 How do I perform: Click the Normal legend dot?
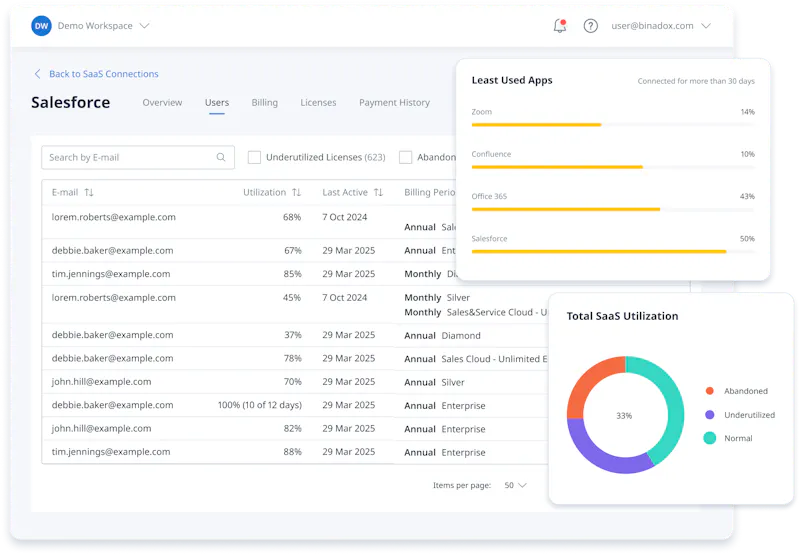click(x=709, y=438)
